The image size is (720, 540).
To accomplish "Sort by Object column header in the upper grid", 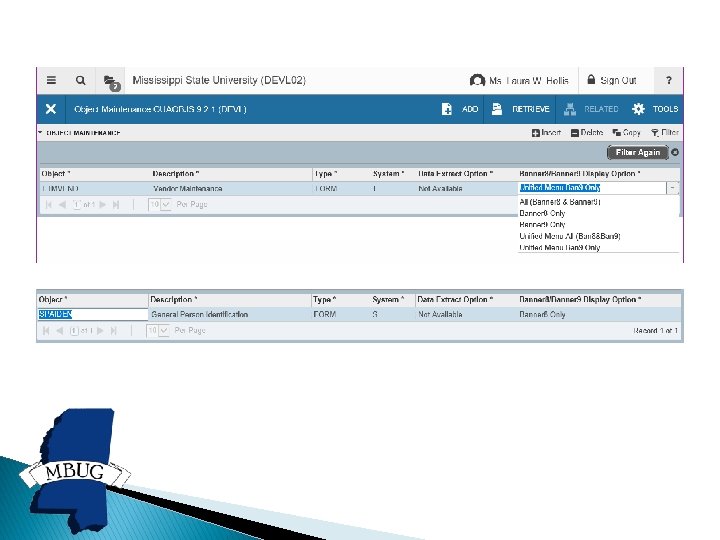I will tap(56, 174).
